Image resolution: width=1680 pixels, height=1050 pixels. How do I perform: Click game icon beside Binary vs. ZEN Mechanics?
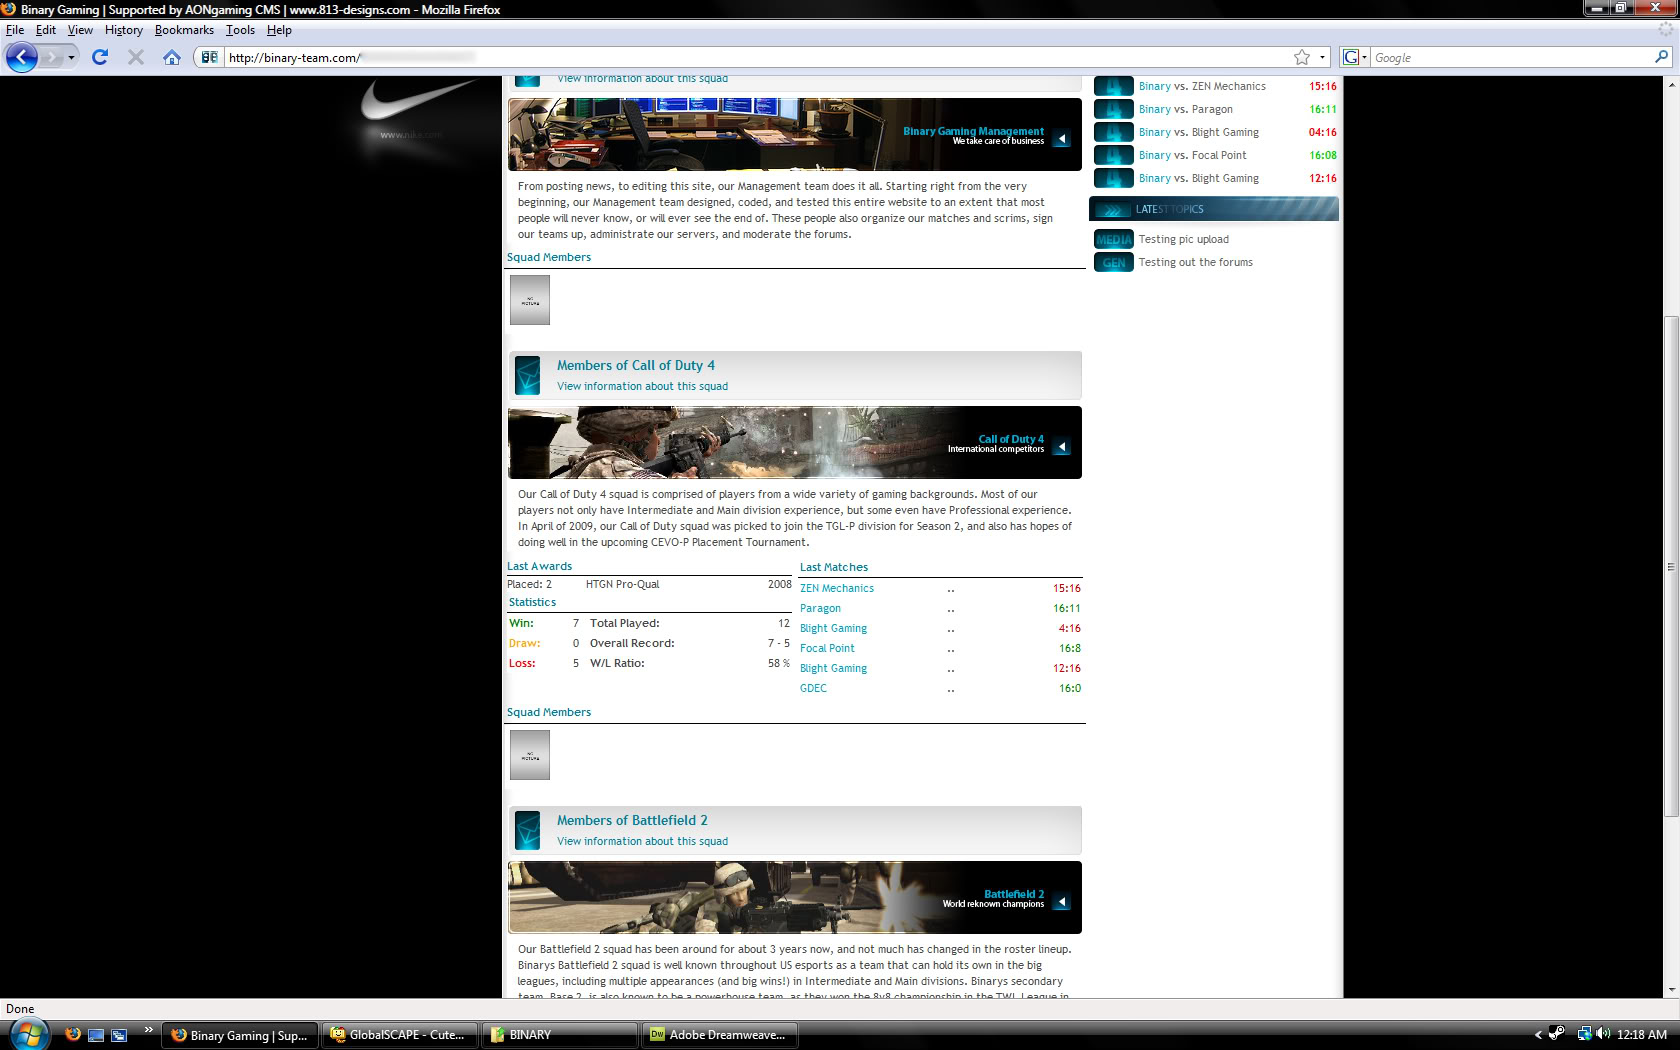1114,86
